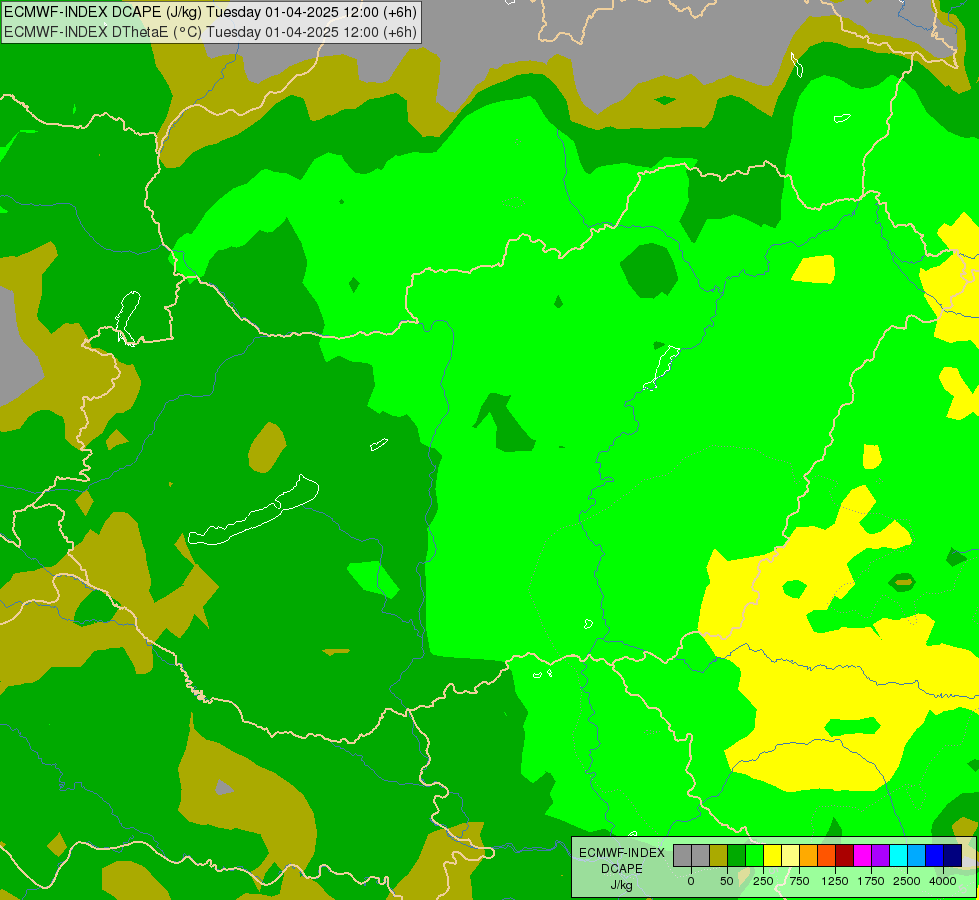
Task: Click the legend value 750
Action: coord(799,881)
